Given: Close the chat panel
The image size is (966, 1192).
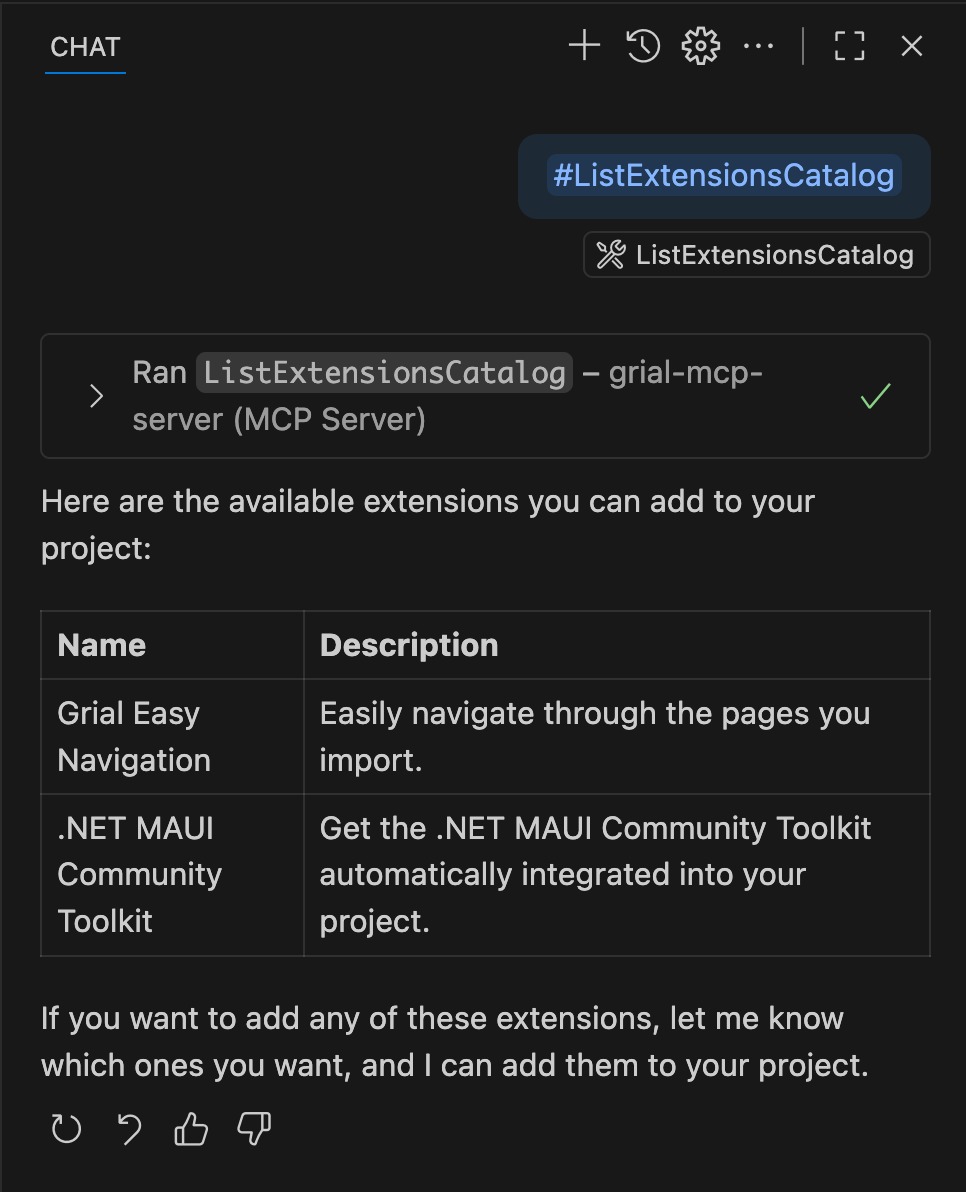Looking at the screenshot, I should (910, 45).
